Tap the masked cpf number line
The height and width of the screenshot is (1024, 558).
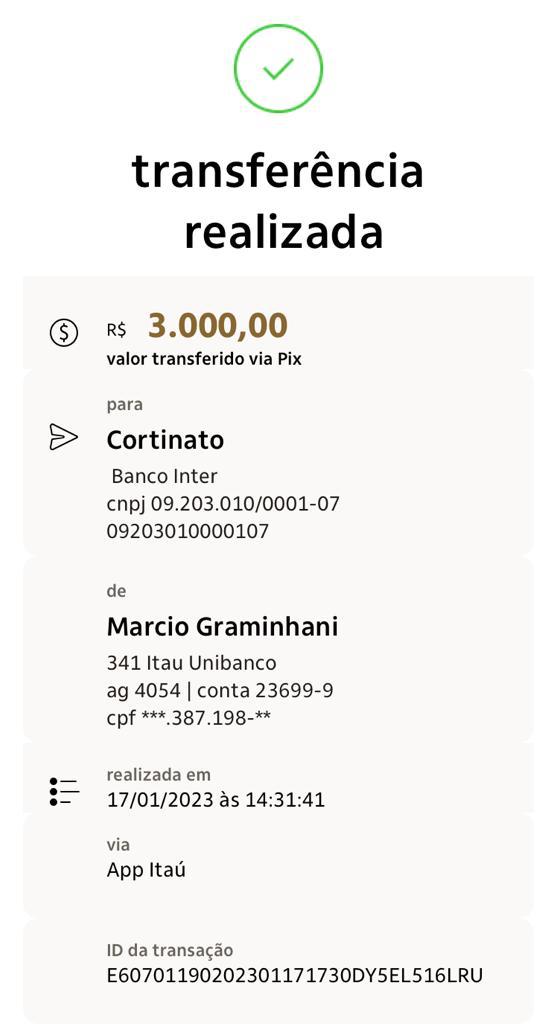(189, 719)
